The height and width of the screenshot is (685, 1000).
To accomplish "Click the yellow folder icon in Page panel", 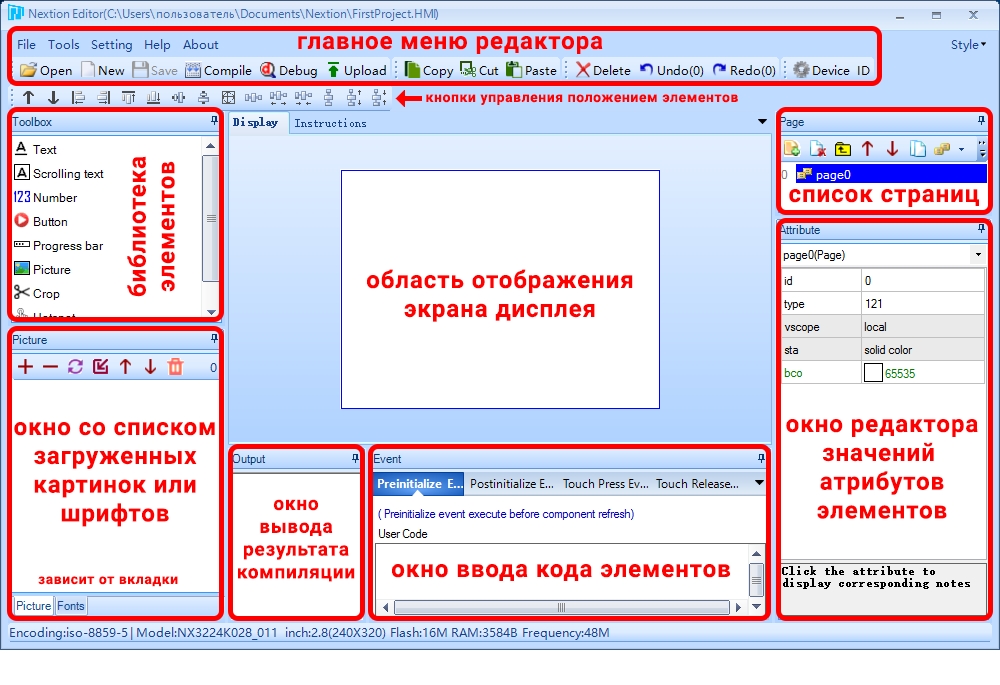I will (842, 149).
